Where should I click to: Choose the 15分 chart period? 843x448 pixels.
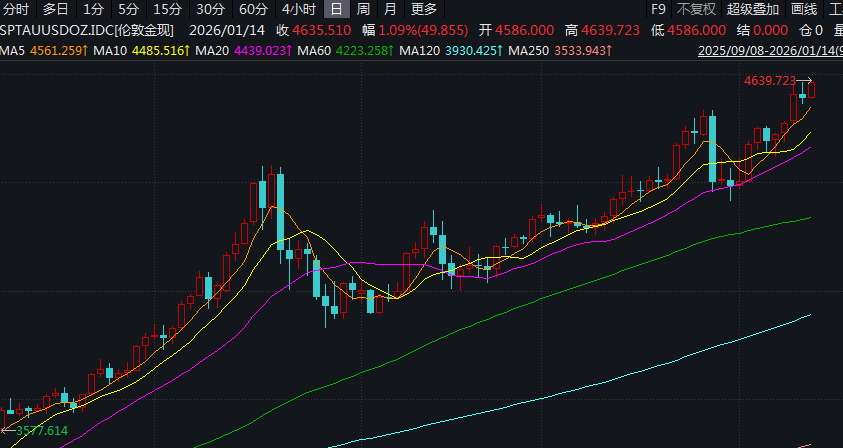pos(168,9)
